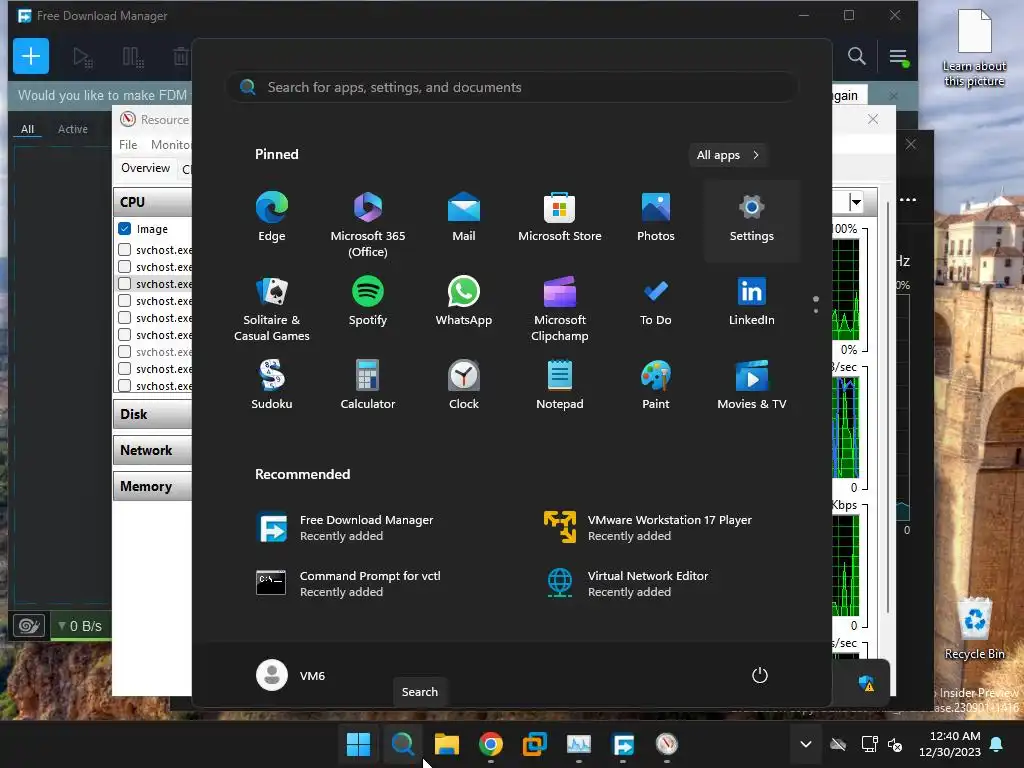This screenshot has width=1024, height=768.
Task: Open the Spotify app
Action: click(368, 301)
